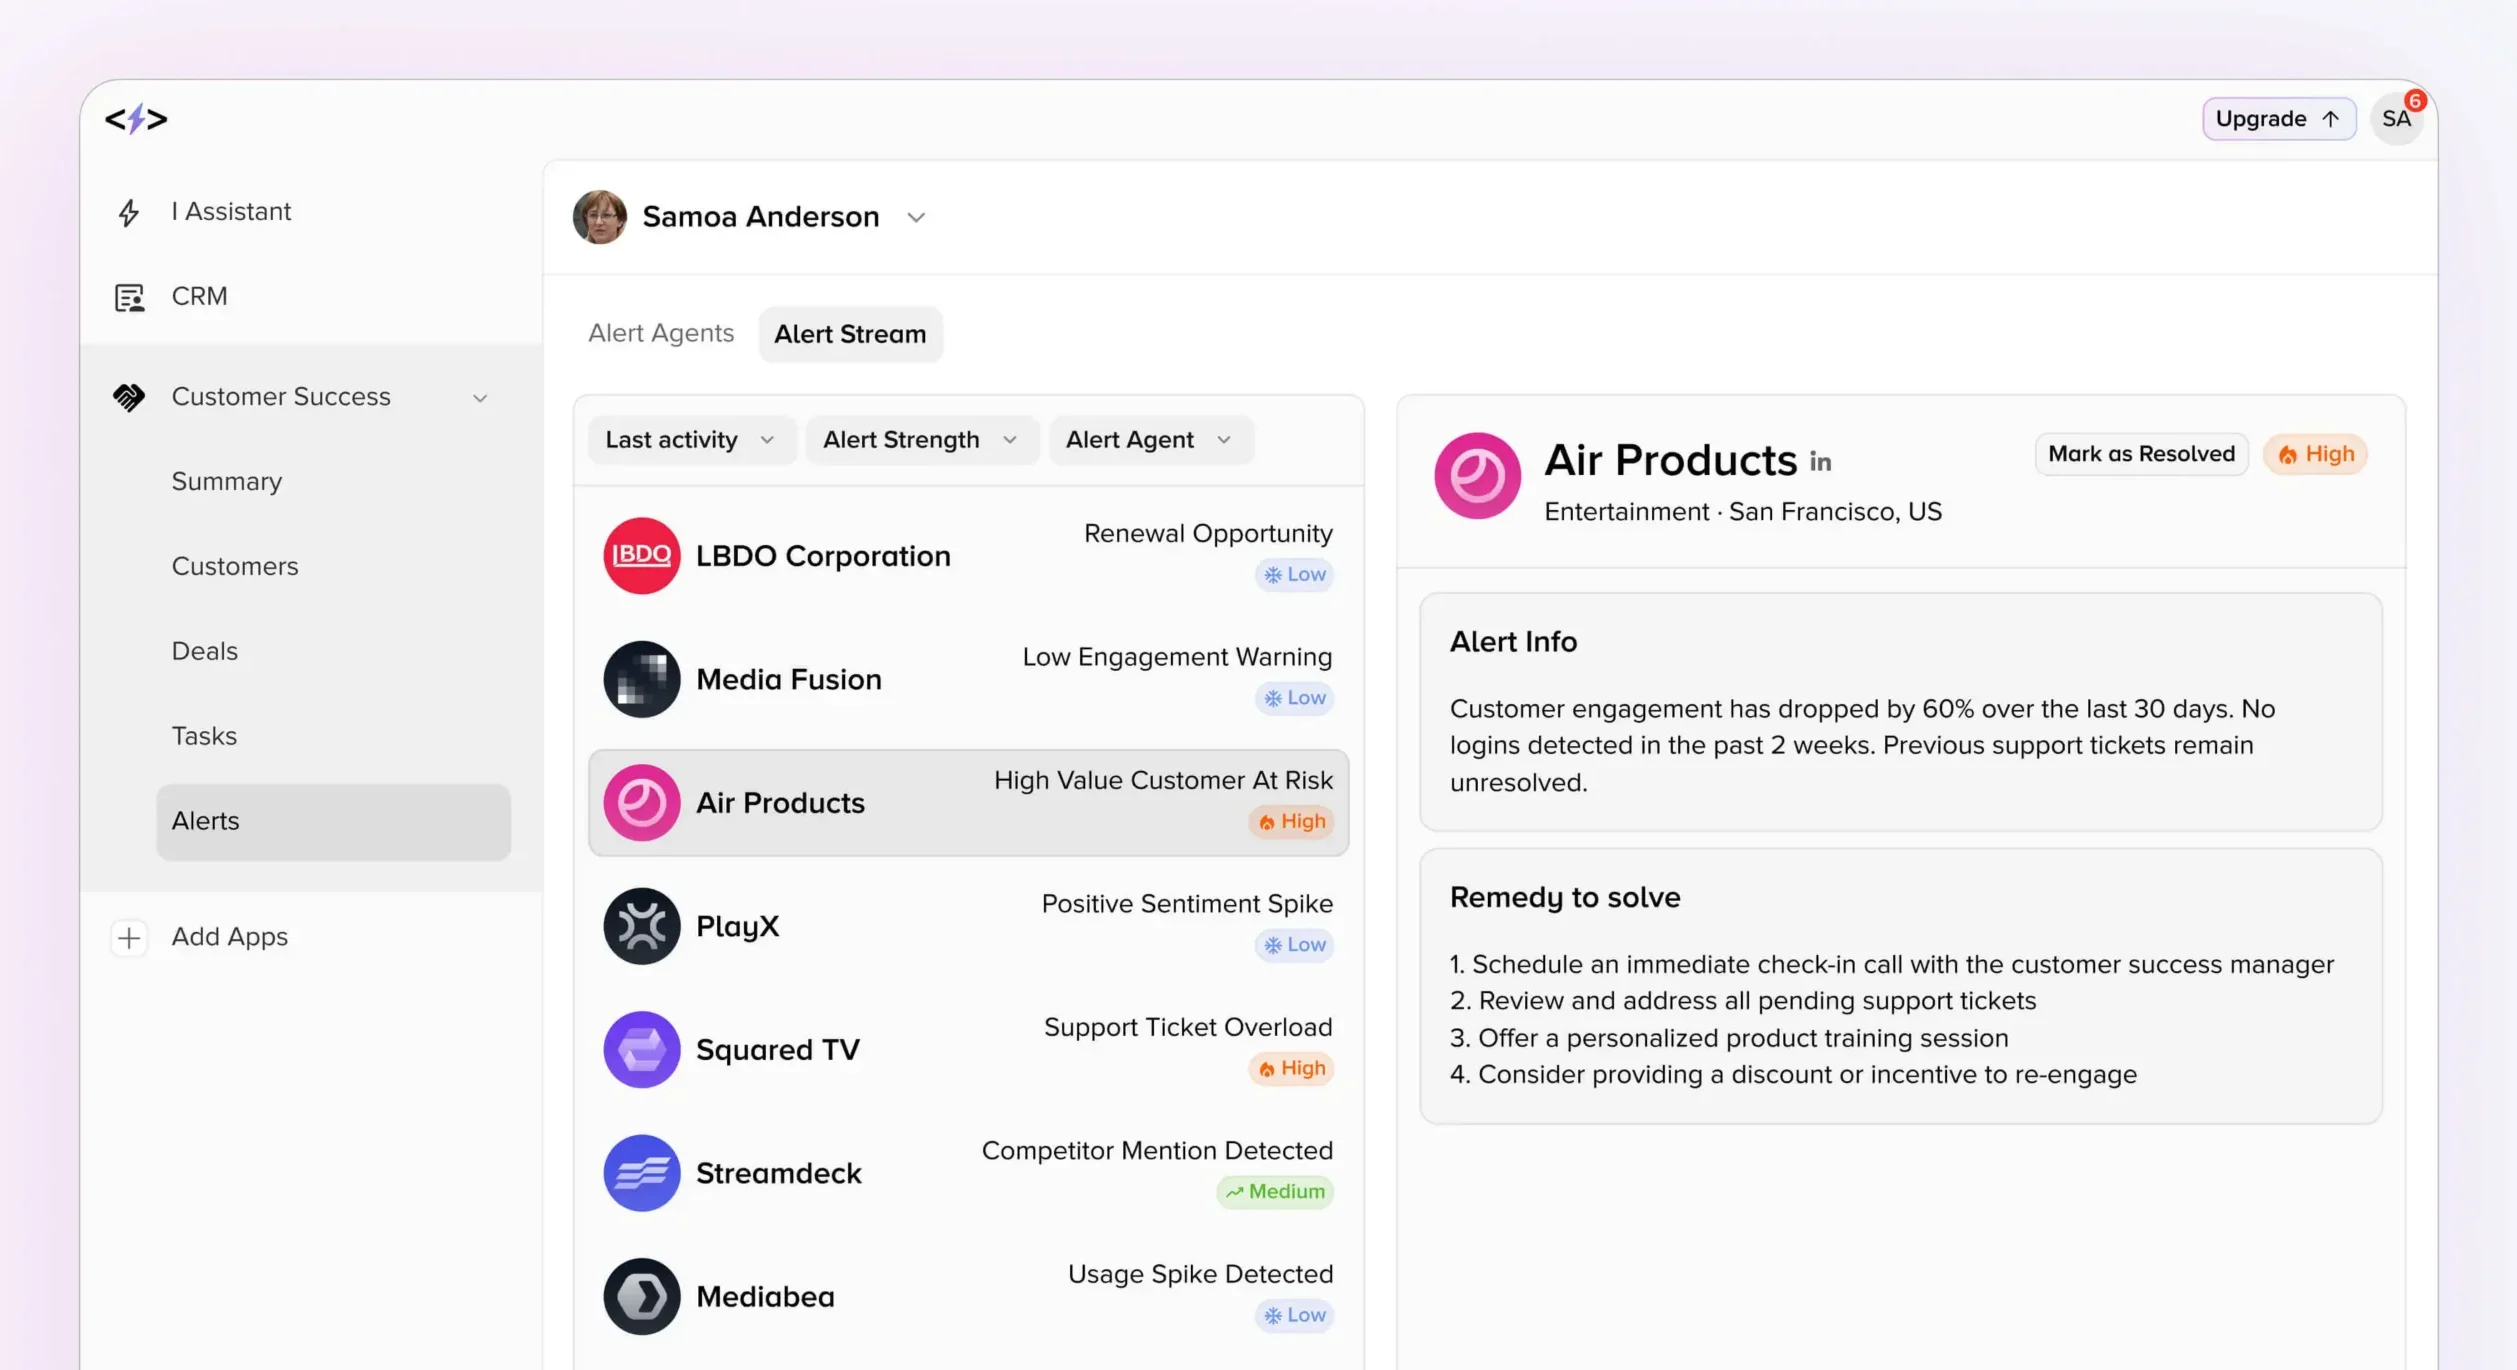Click the PlayX company logo
This screenshot has width=2517, height=1370.
pyautogui.click(x=641, y=926)
